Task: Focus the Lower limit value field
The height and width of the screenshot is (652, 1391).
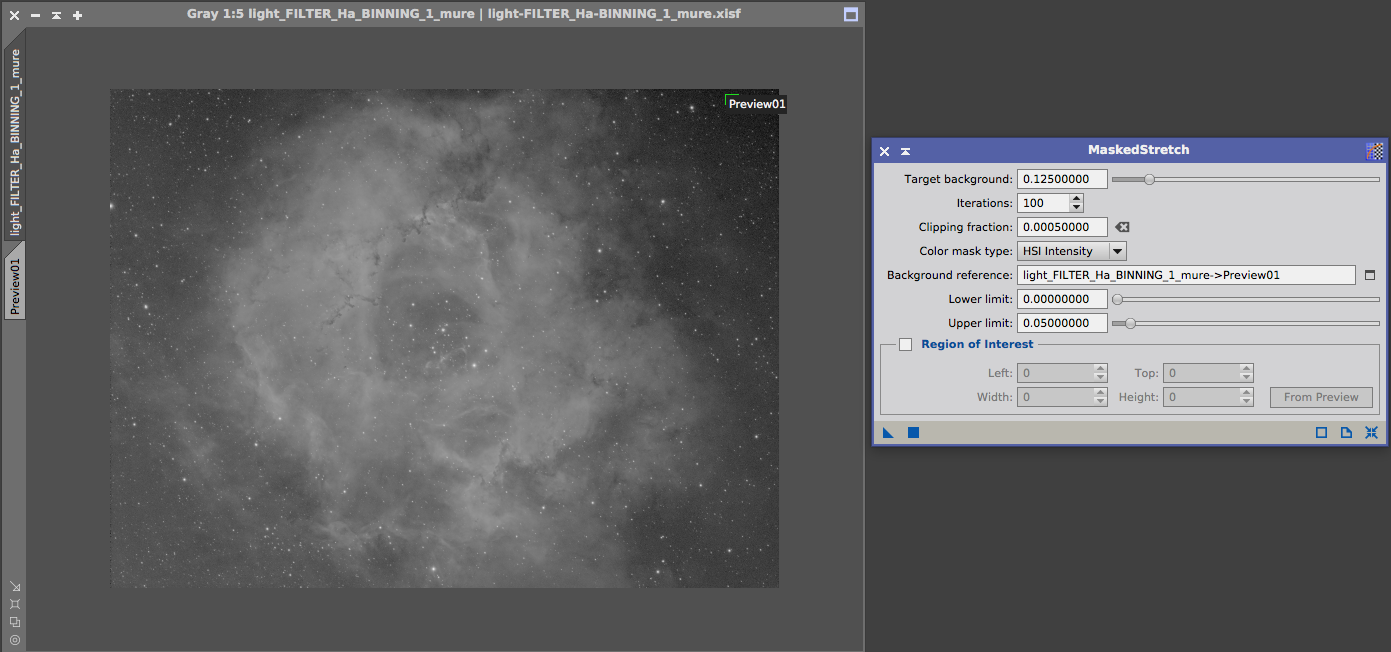Action: 1062,299
